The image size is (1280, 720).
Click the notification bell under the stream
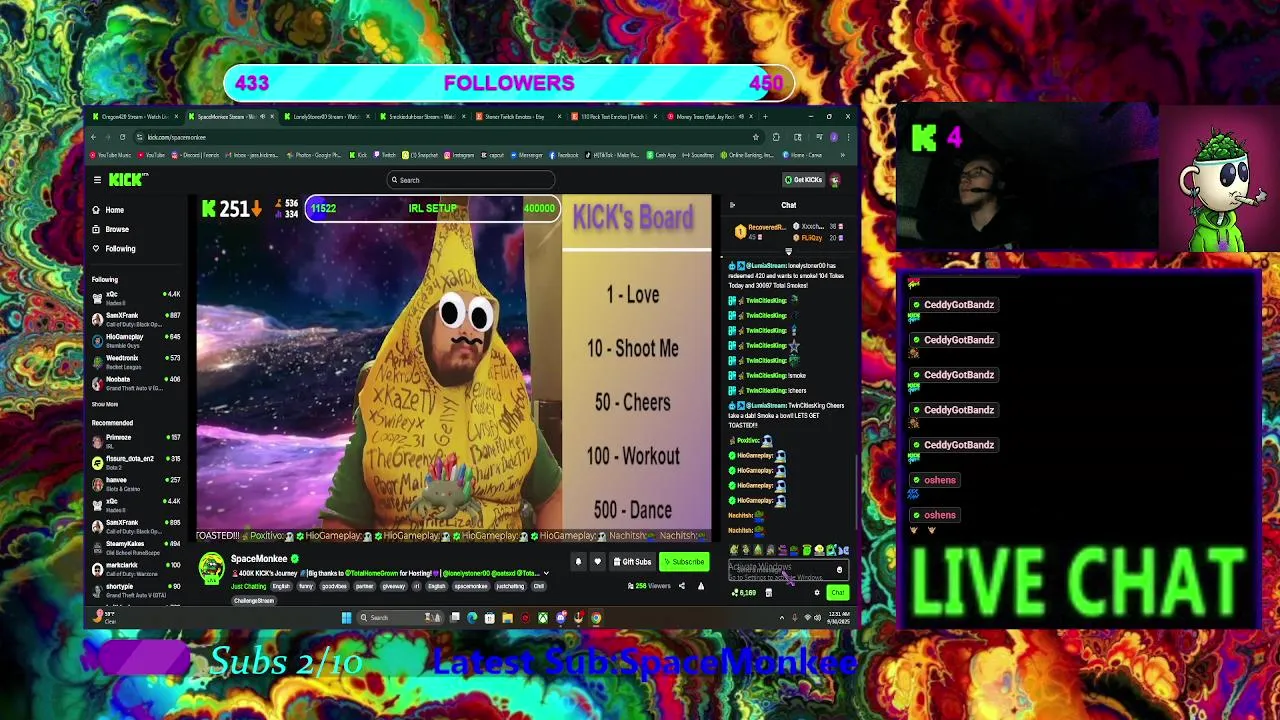(578, 562)
